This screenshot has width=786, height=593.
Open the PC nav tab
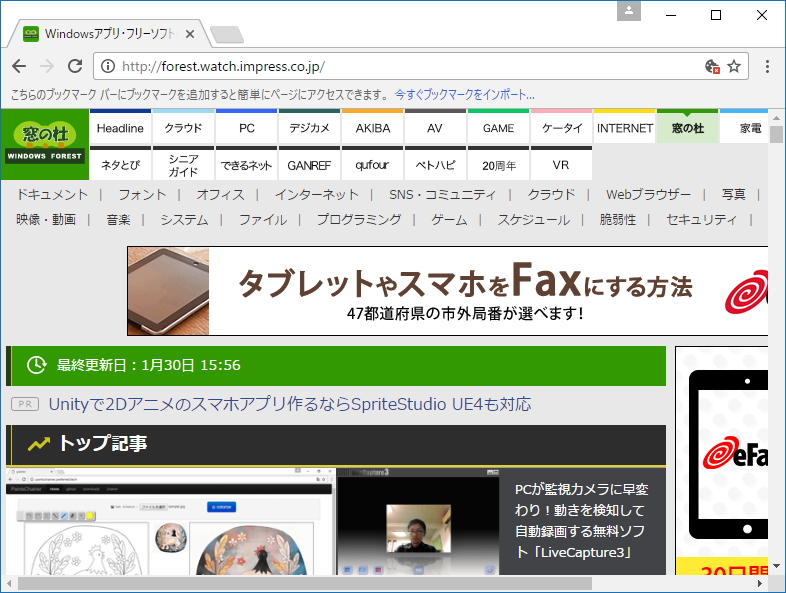(247, 127)
